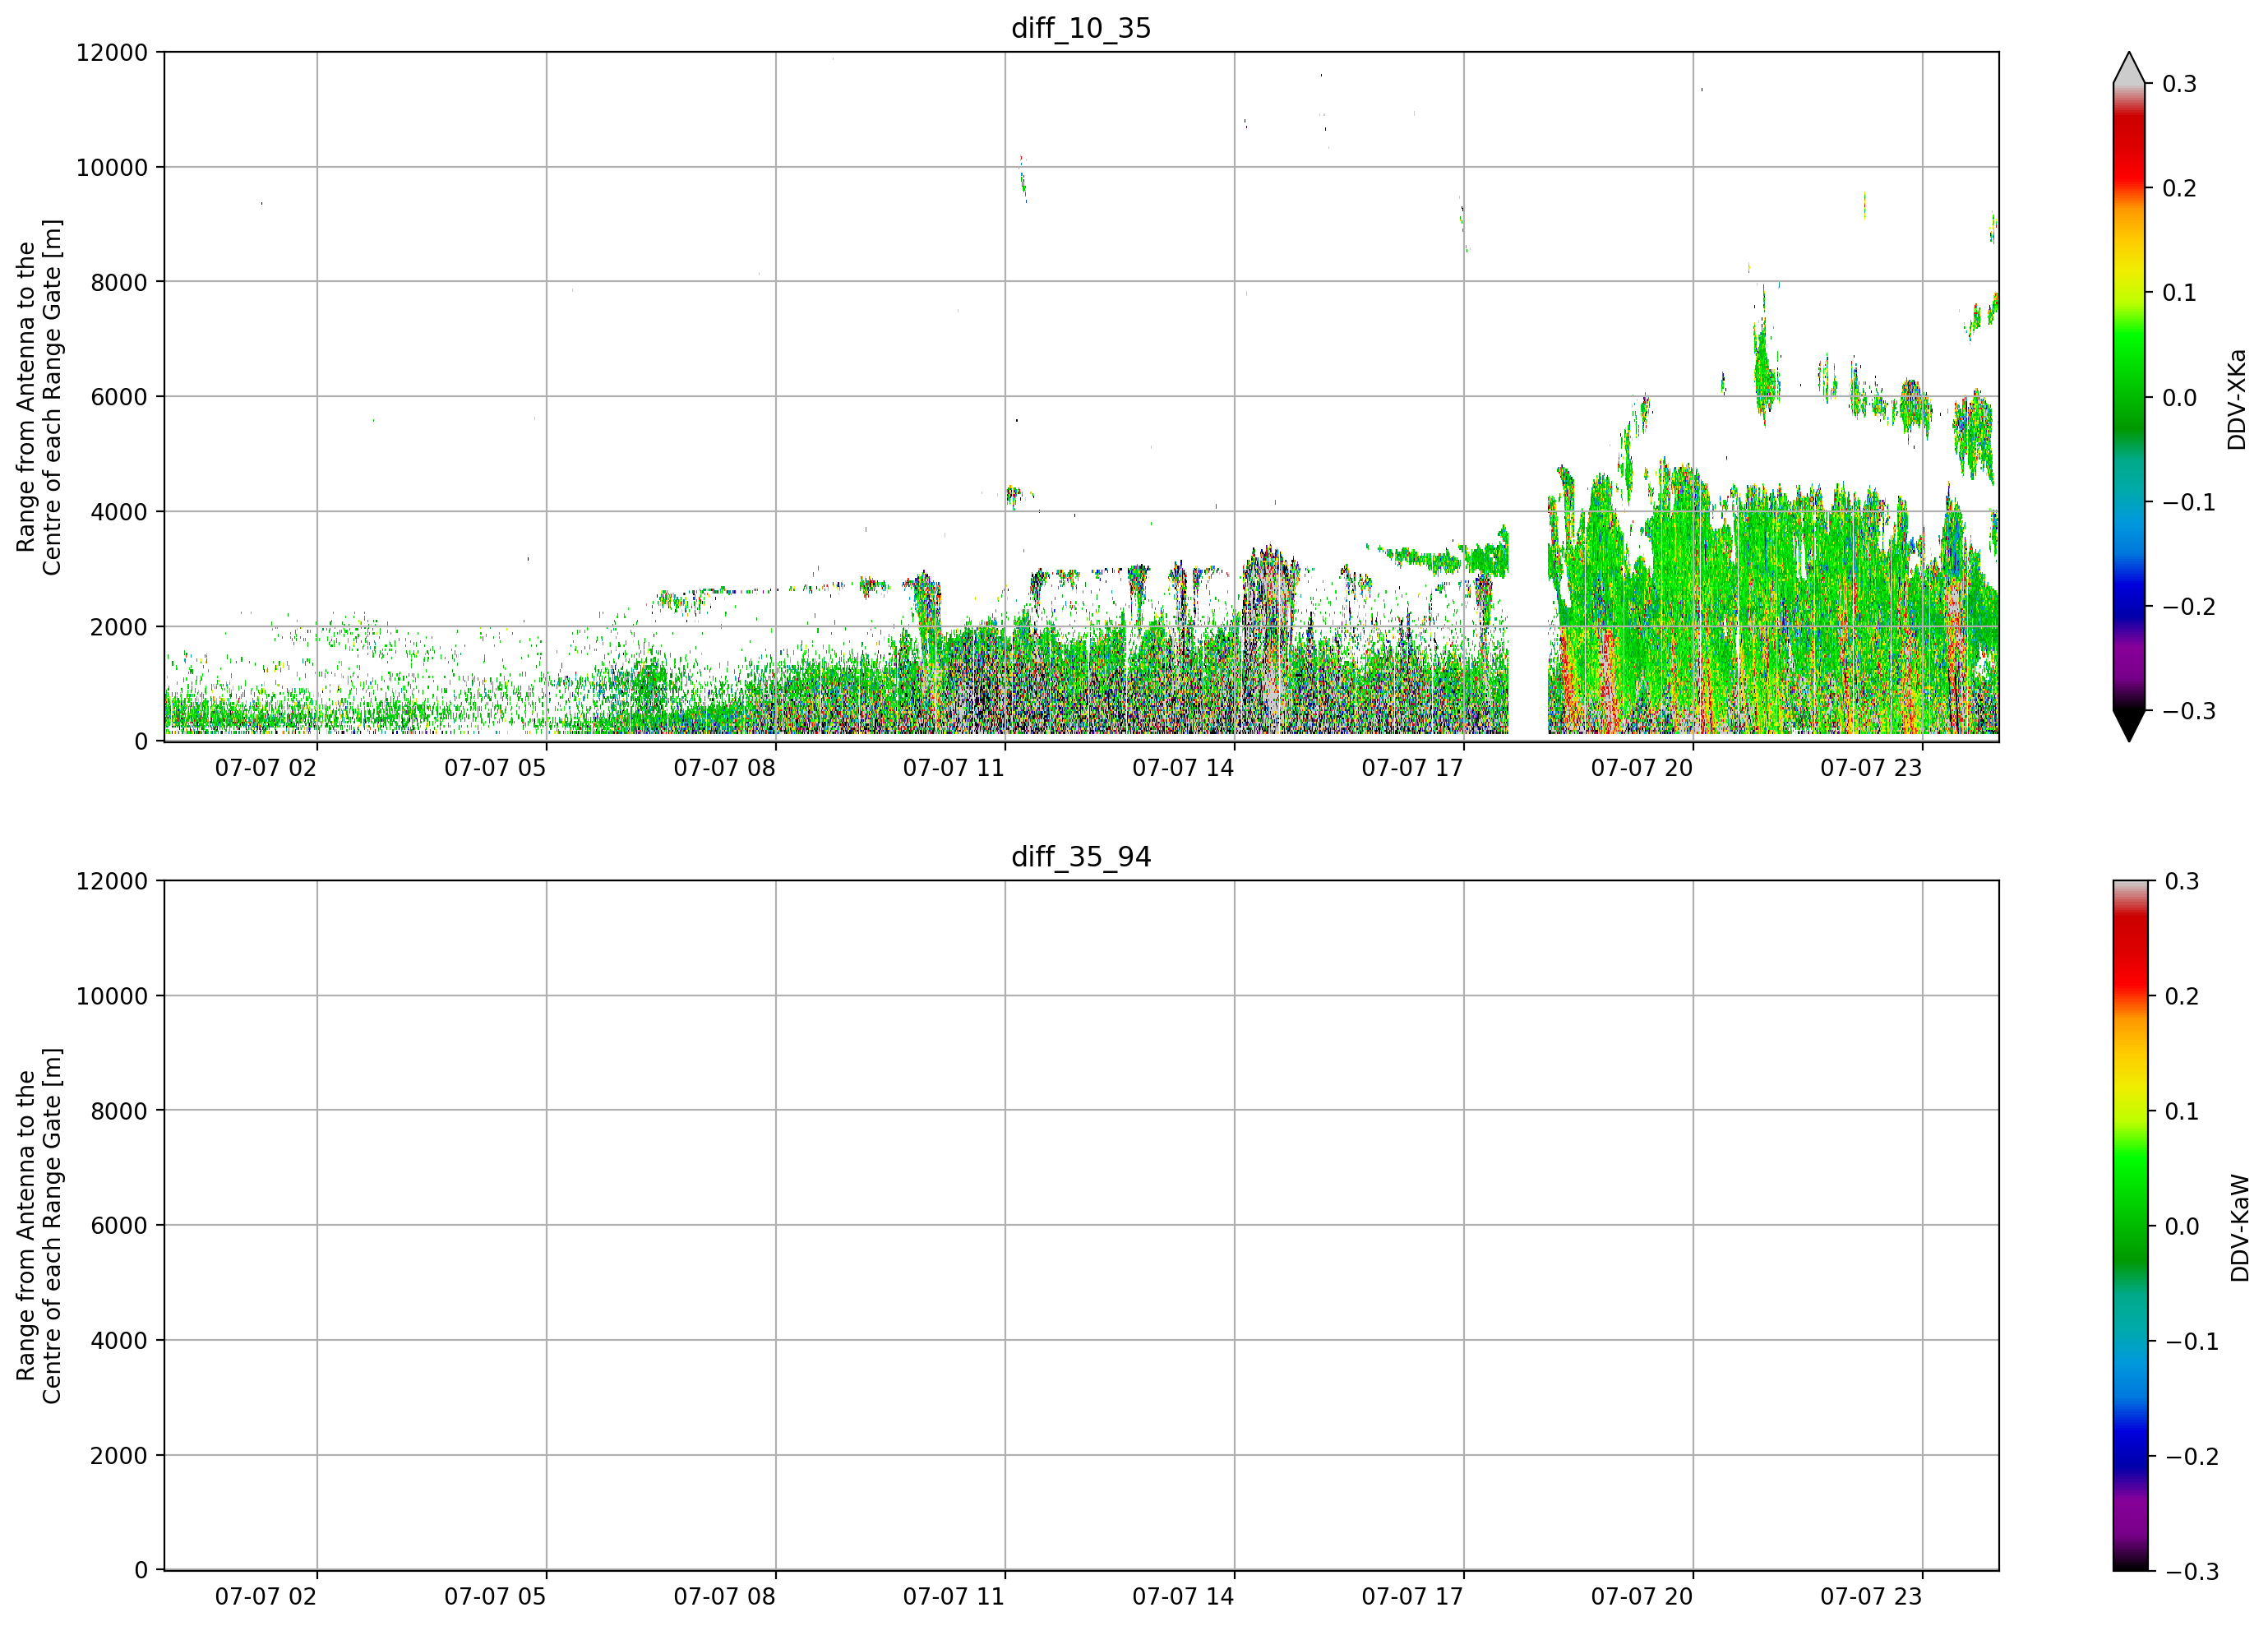Click the "diff_10_35" plot title
Image resolution: width=2268 pixels, height=1626 pixels.
(1081, 28)
